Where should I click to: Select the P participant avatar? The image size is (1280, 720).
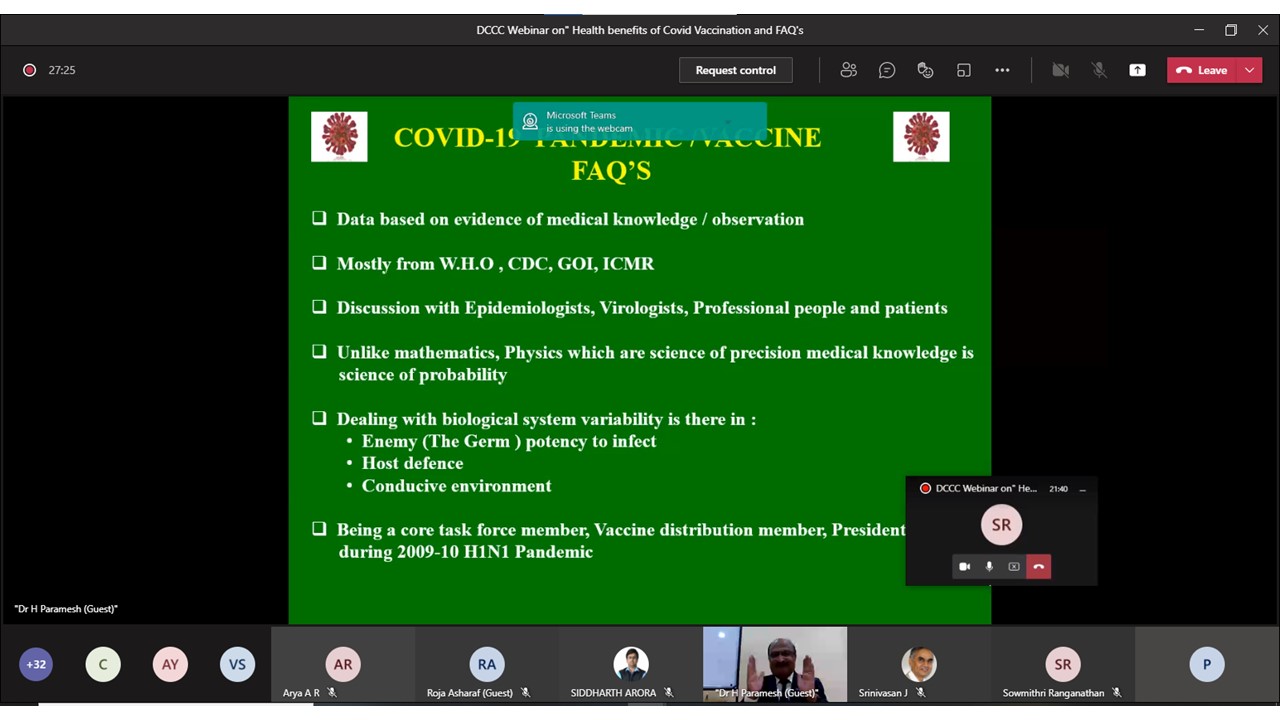click(1207, 664)
